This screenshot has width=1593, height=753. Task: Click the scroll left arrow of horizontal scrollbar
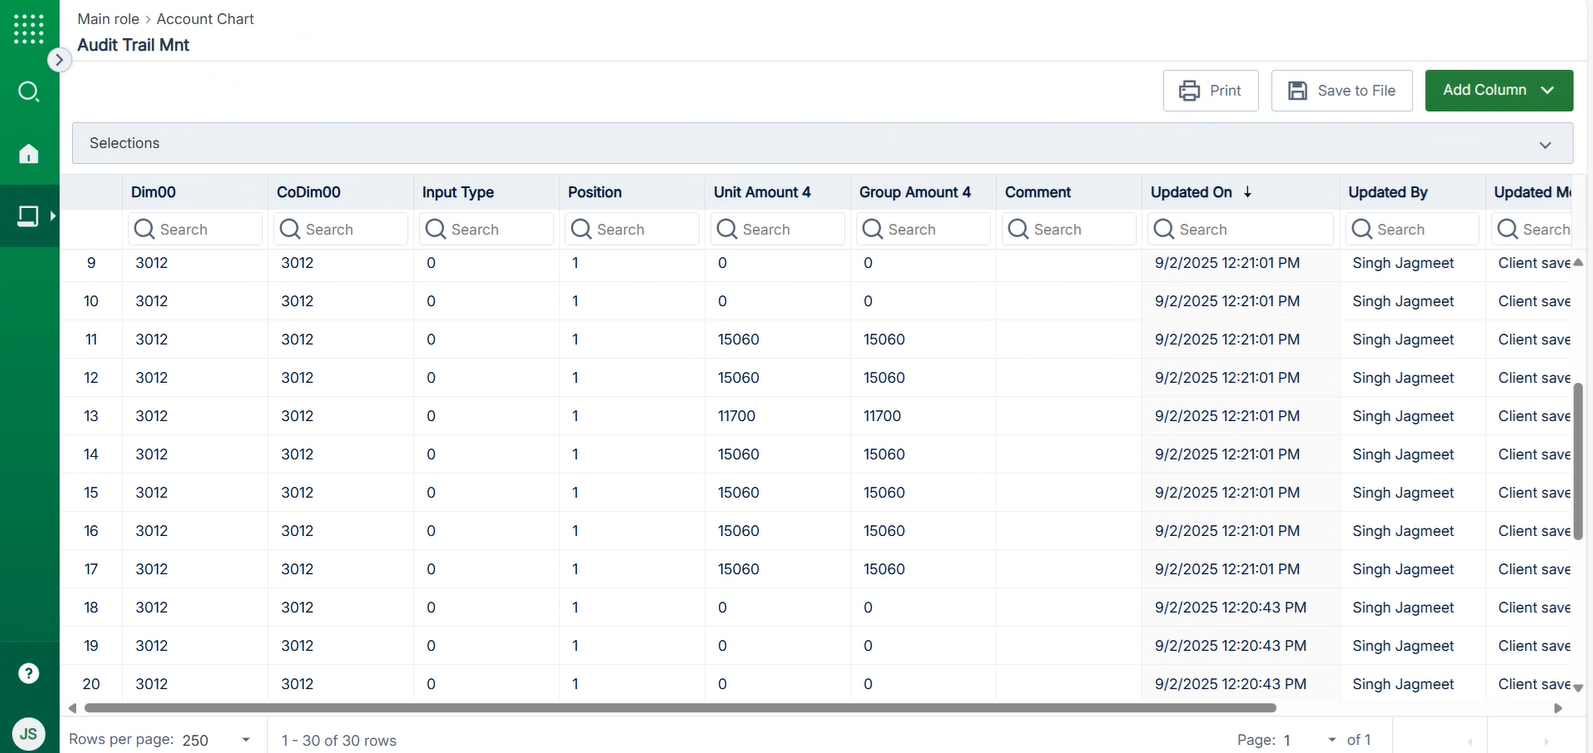(72, 708)
